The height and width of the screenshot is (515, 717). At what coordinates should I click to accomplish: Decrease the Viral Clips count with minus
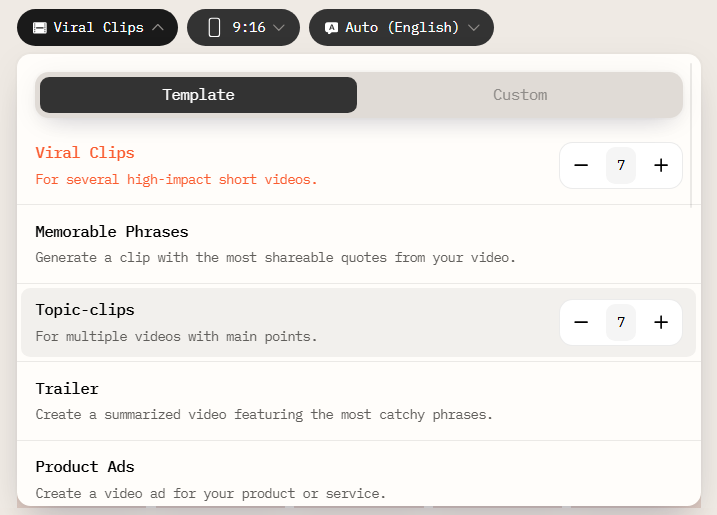(x=581, y=166)
